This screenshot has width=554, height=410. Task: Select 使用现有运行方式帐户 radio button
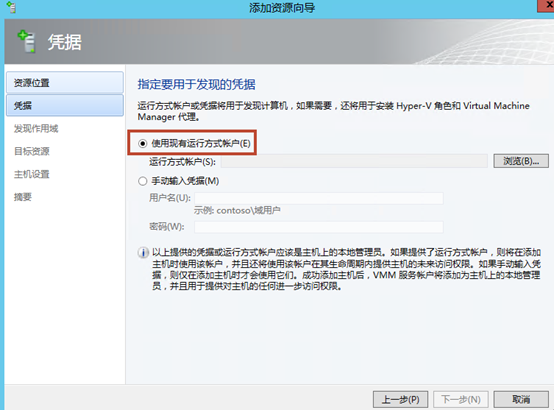pyautogui.click(x=142, y=144)
